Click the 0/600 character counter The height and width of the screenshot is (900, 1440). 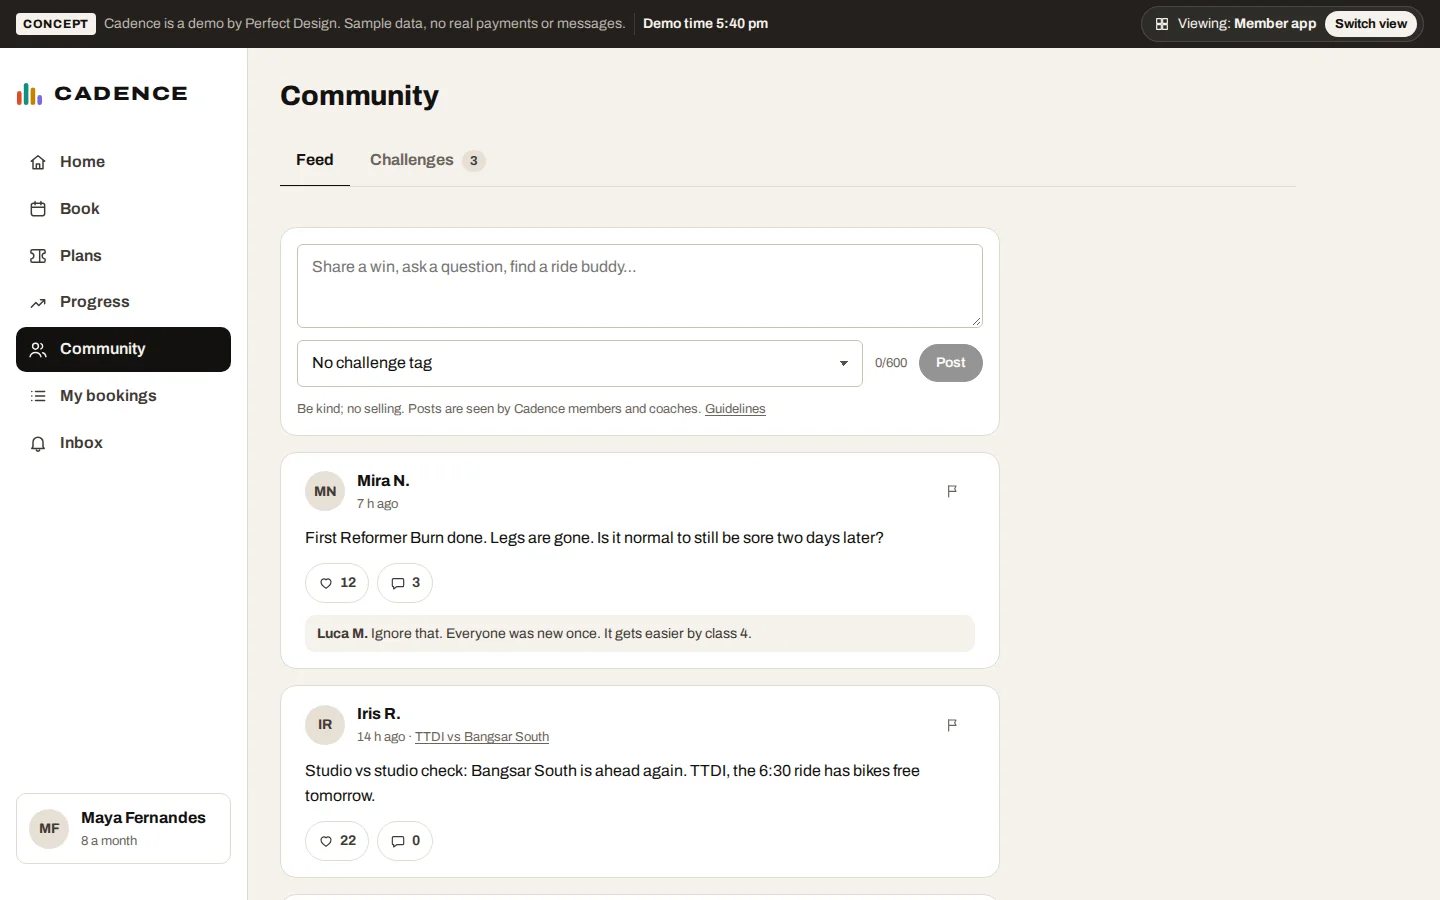(891, 363)
